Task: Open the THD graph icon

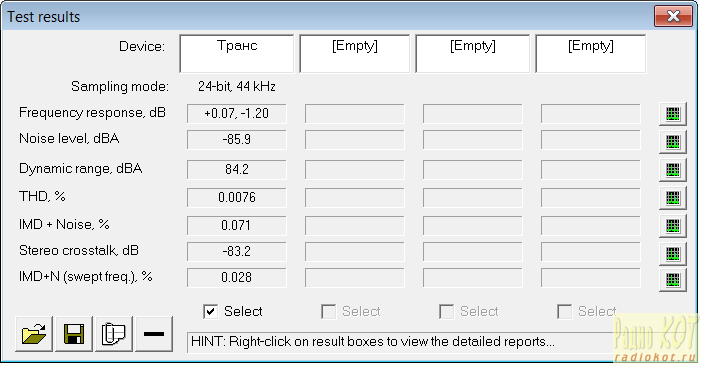Action: tap(672, 198)
